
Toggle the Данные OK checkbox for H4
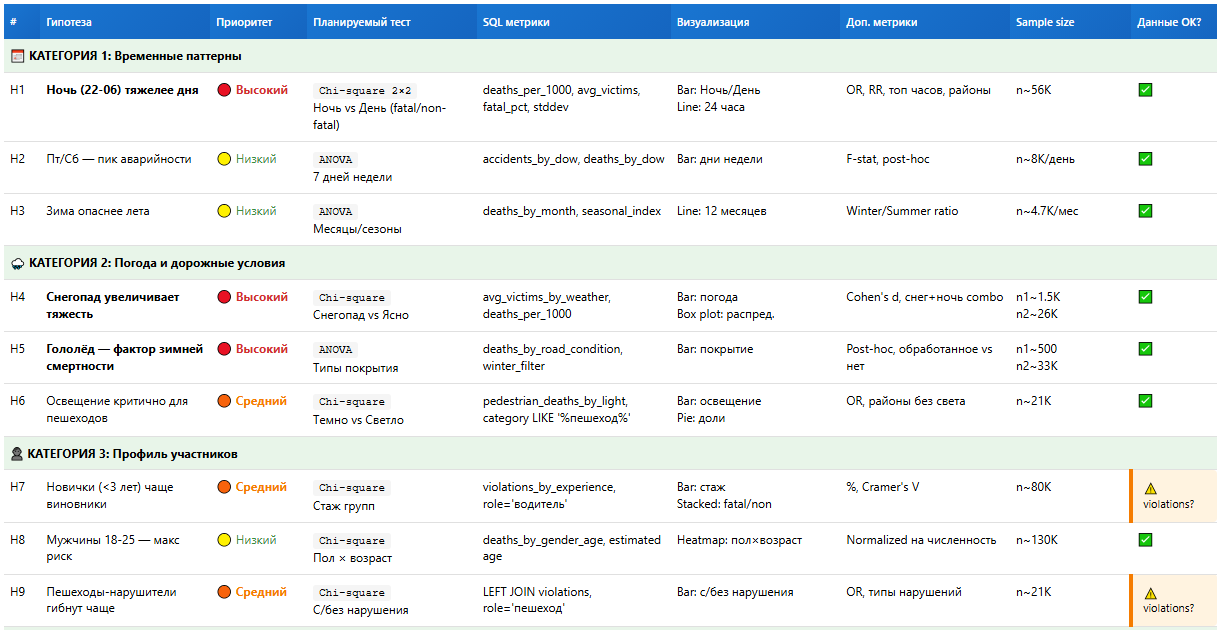[x=1145, y=297]
